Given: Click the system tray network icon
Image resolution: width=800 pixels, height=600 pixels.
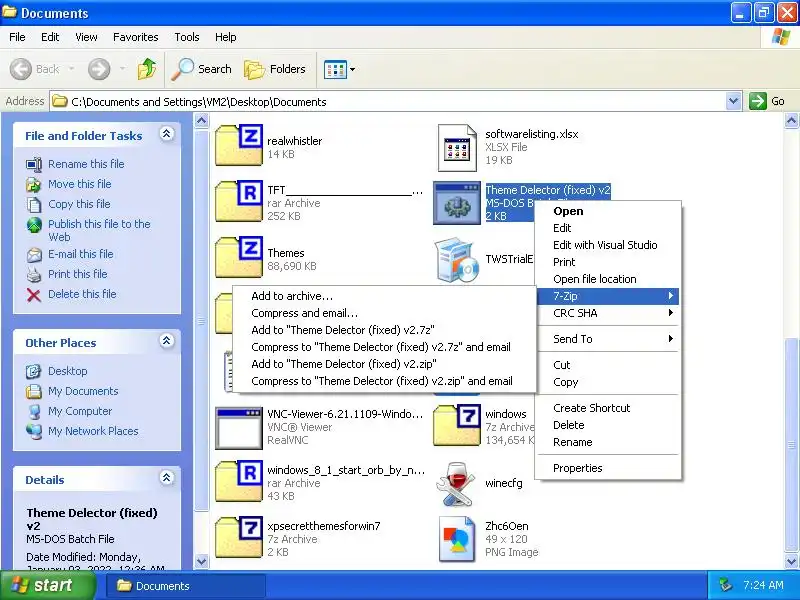Looking at the screenshot, I should [725, 585].
